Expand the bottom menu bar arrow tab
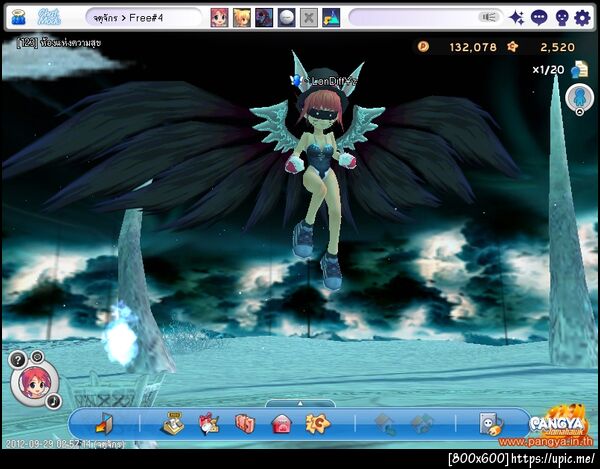600x469 pixels. click(300, 404)
